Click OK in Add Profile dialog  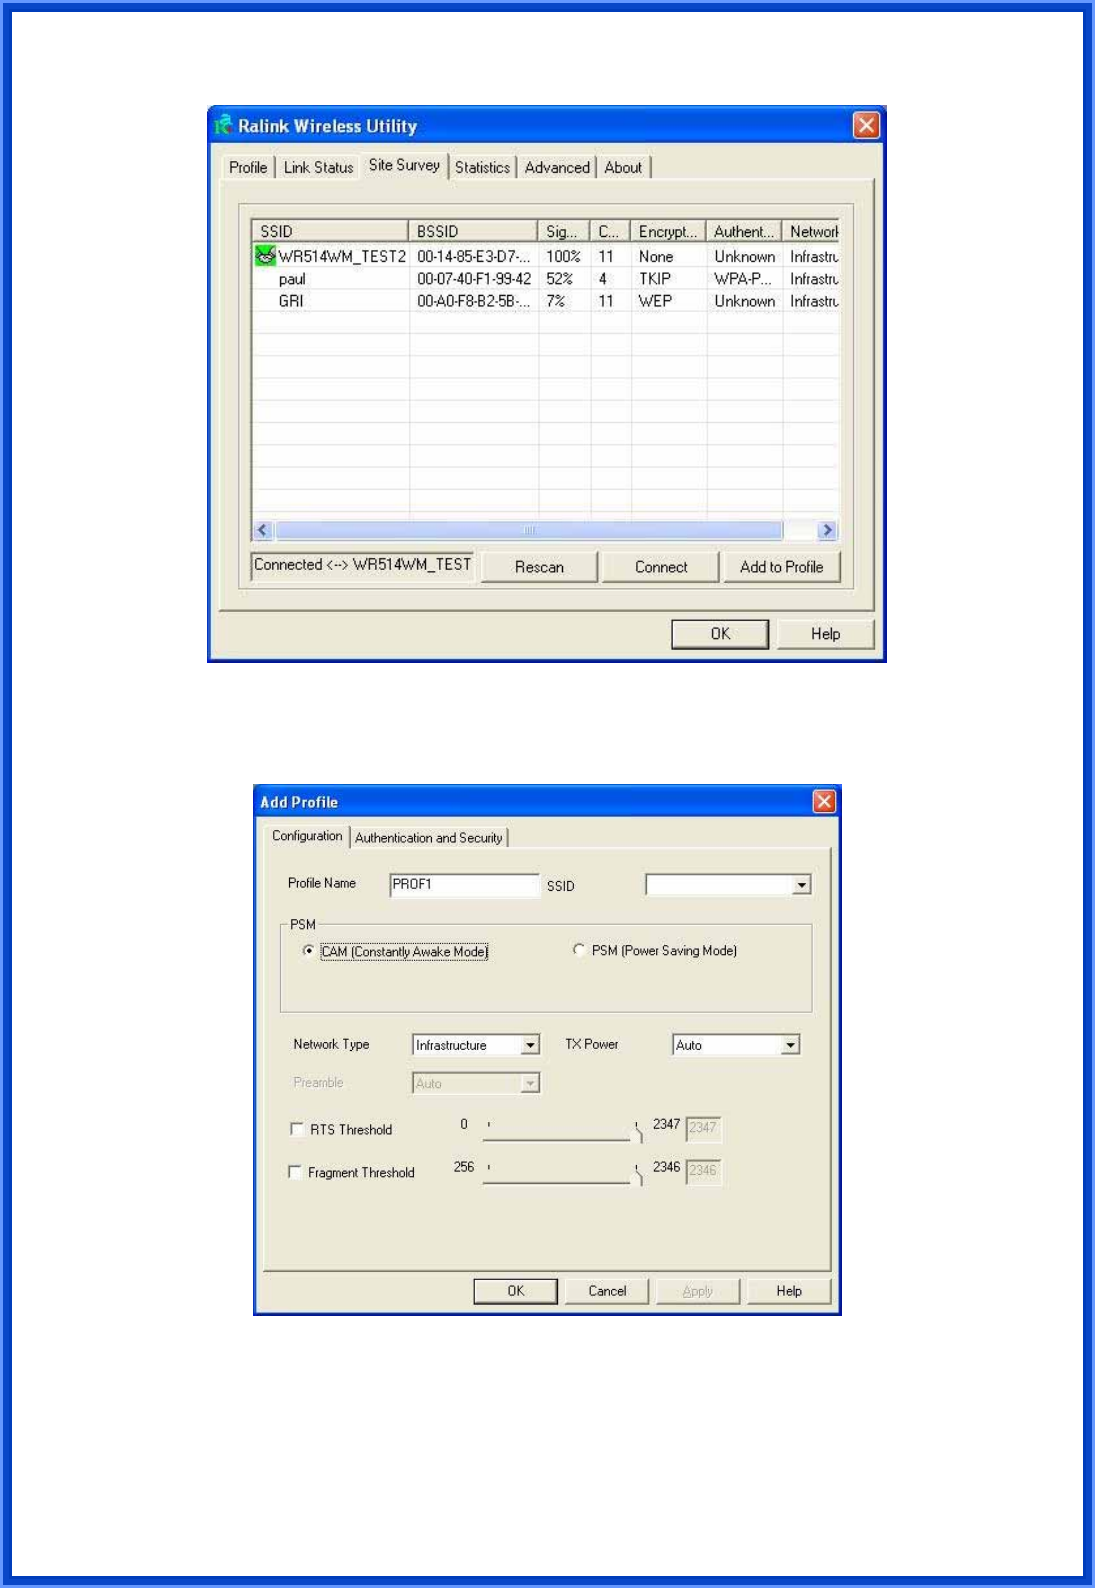point(515,1291)
